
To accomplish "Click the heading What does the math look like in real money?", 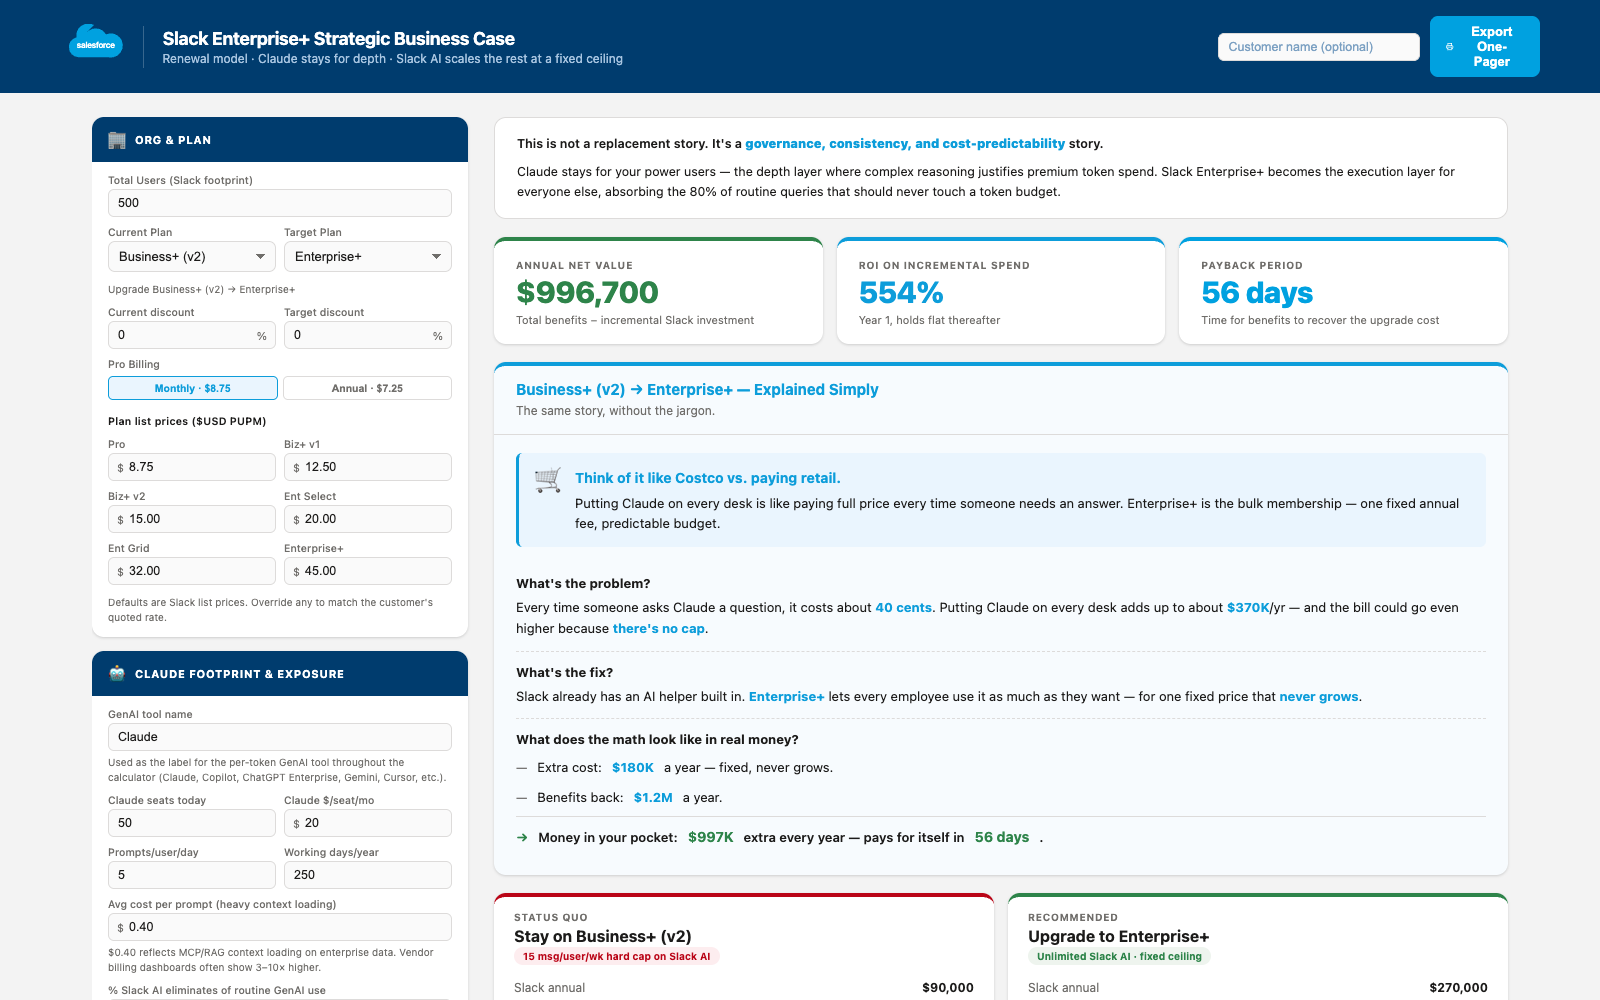I will click(x=657, y=740).
